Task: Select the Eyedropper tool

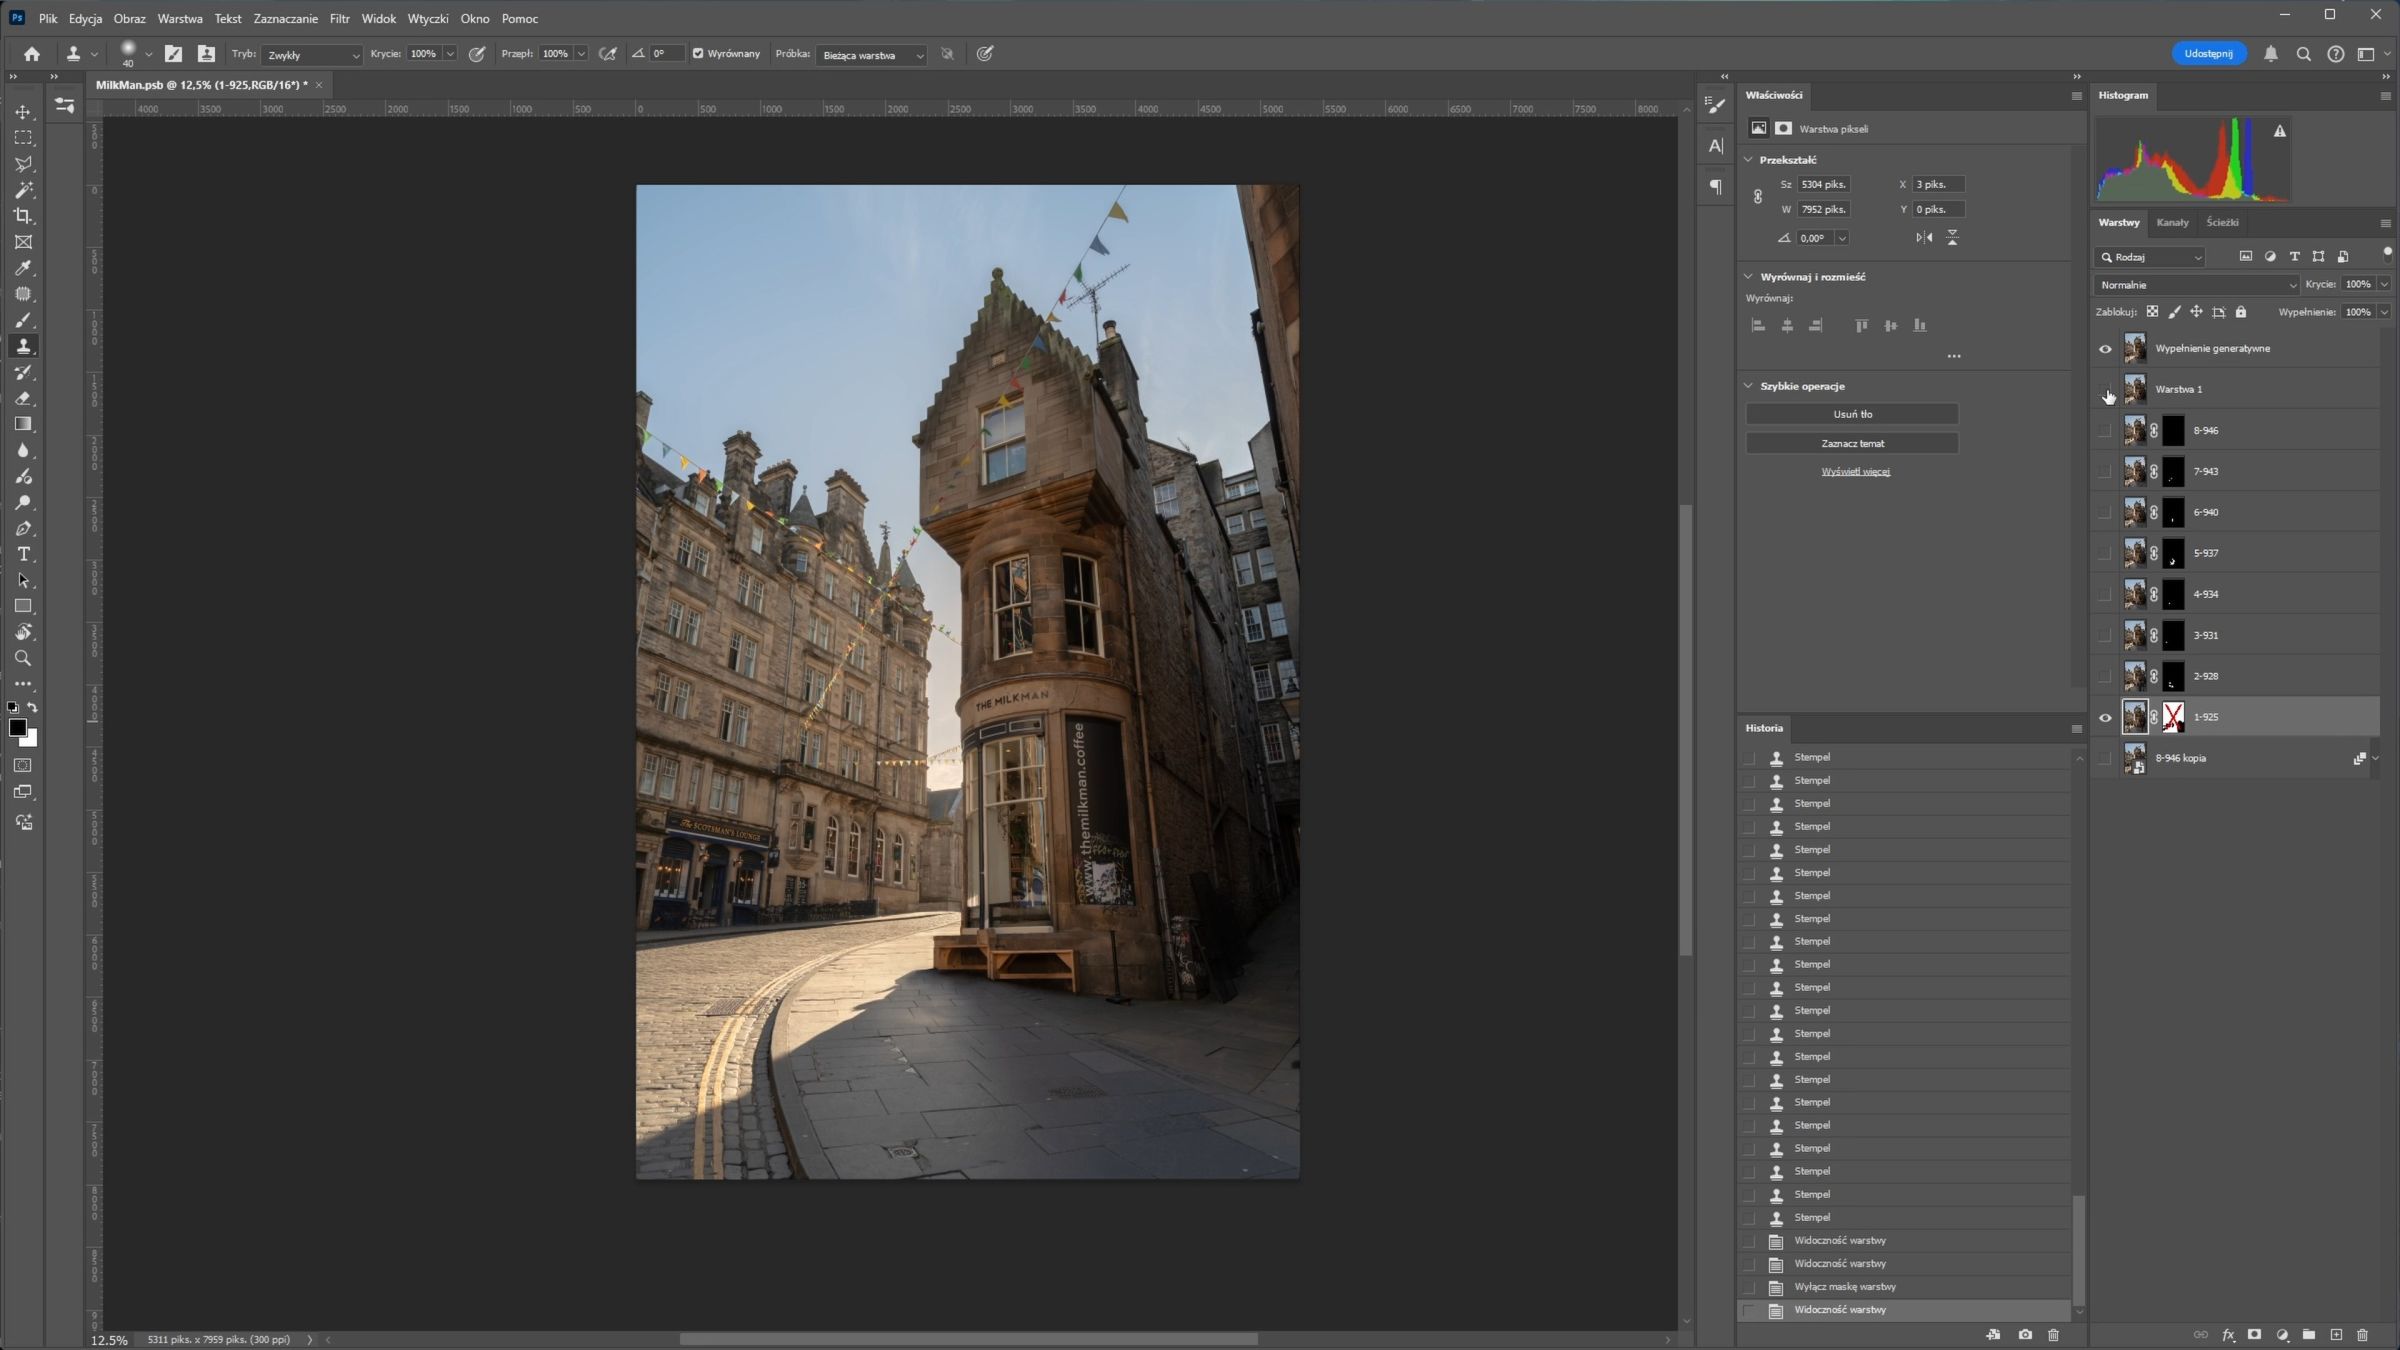Action: click(x=23, y=268)
